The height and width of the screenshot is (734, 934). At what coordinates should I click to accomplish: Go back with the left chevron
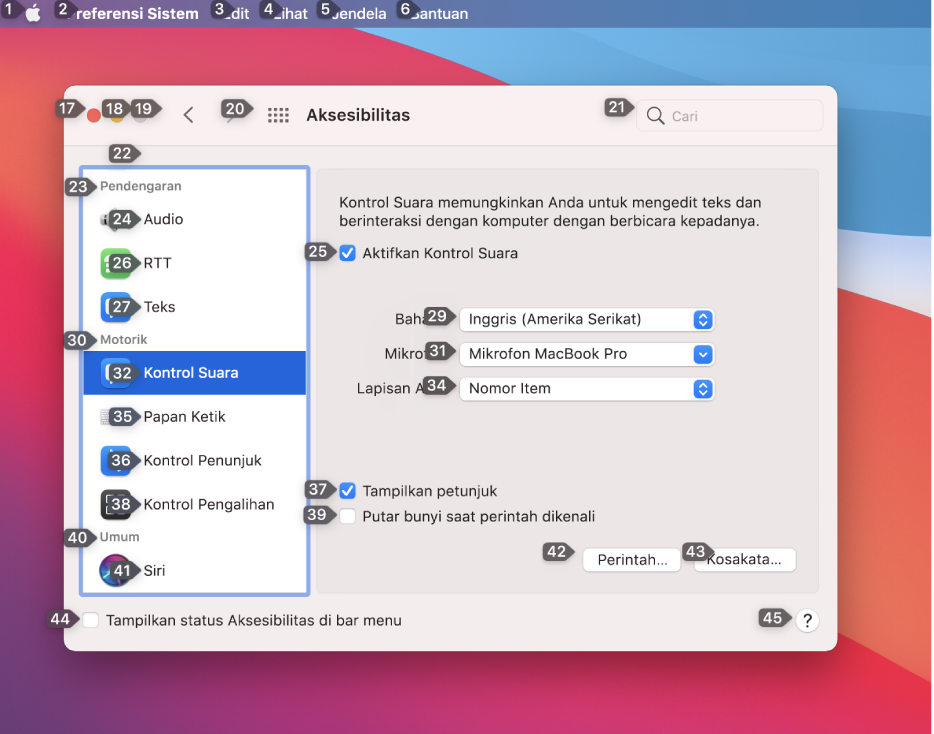pyautogui.click(x=188, y=115)
